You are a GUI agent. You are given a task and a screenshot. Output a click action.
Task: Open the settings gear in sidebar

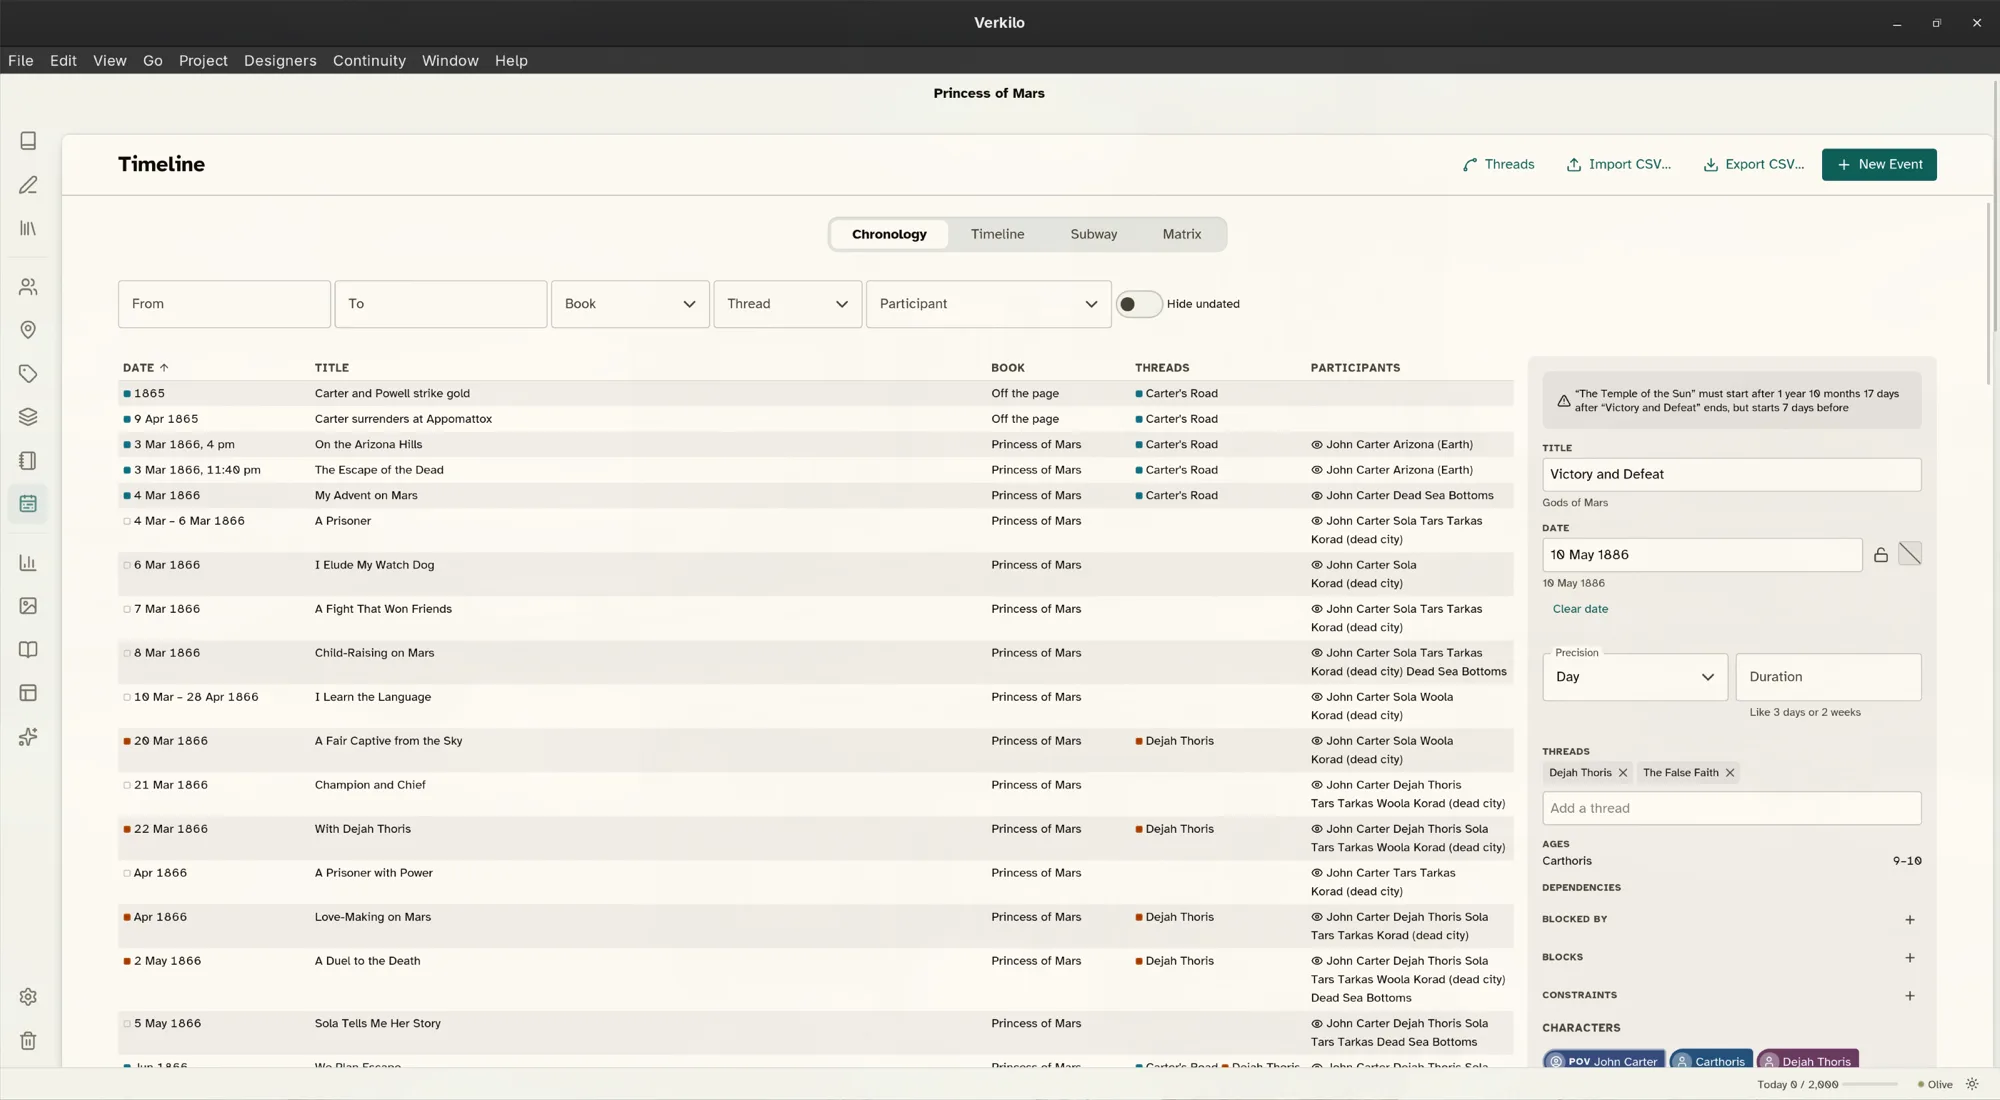tap(28, 997)
